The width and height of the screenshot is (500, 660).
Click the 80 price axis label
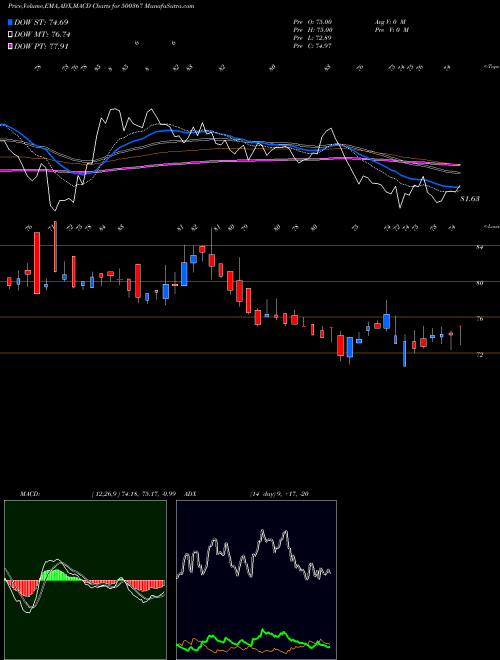(x=479, y=283)
